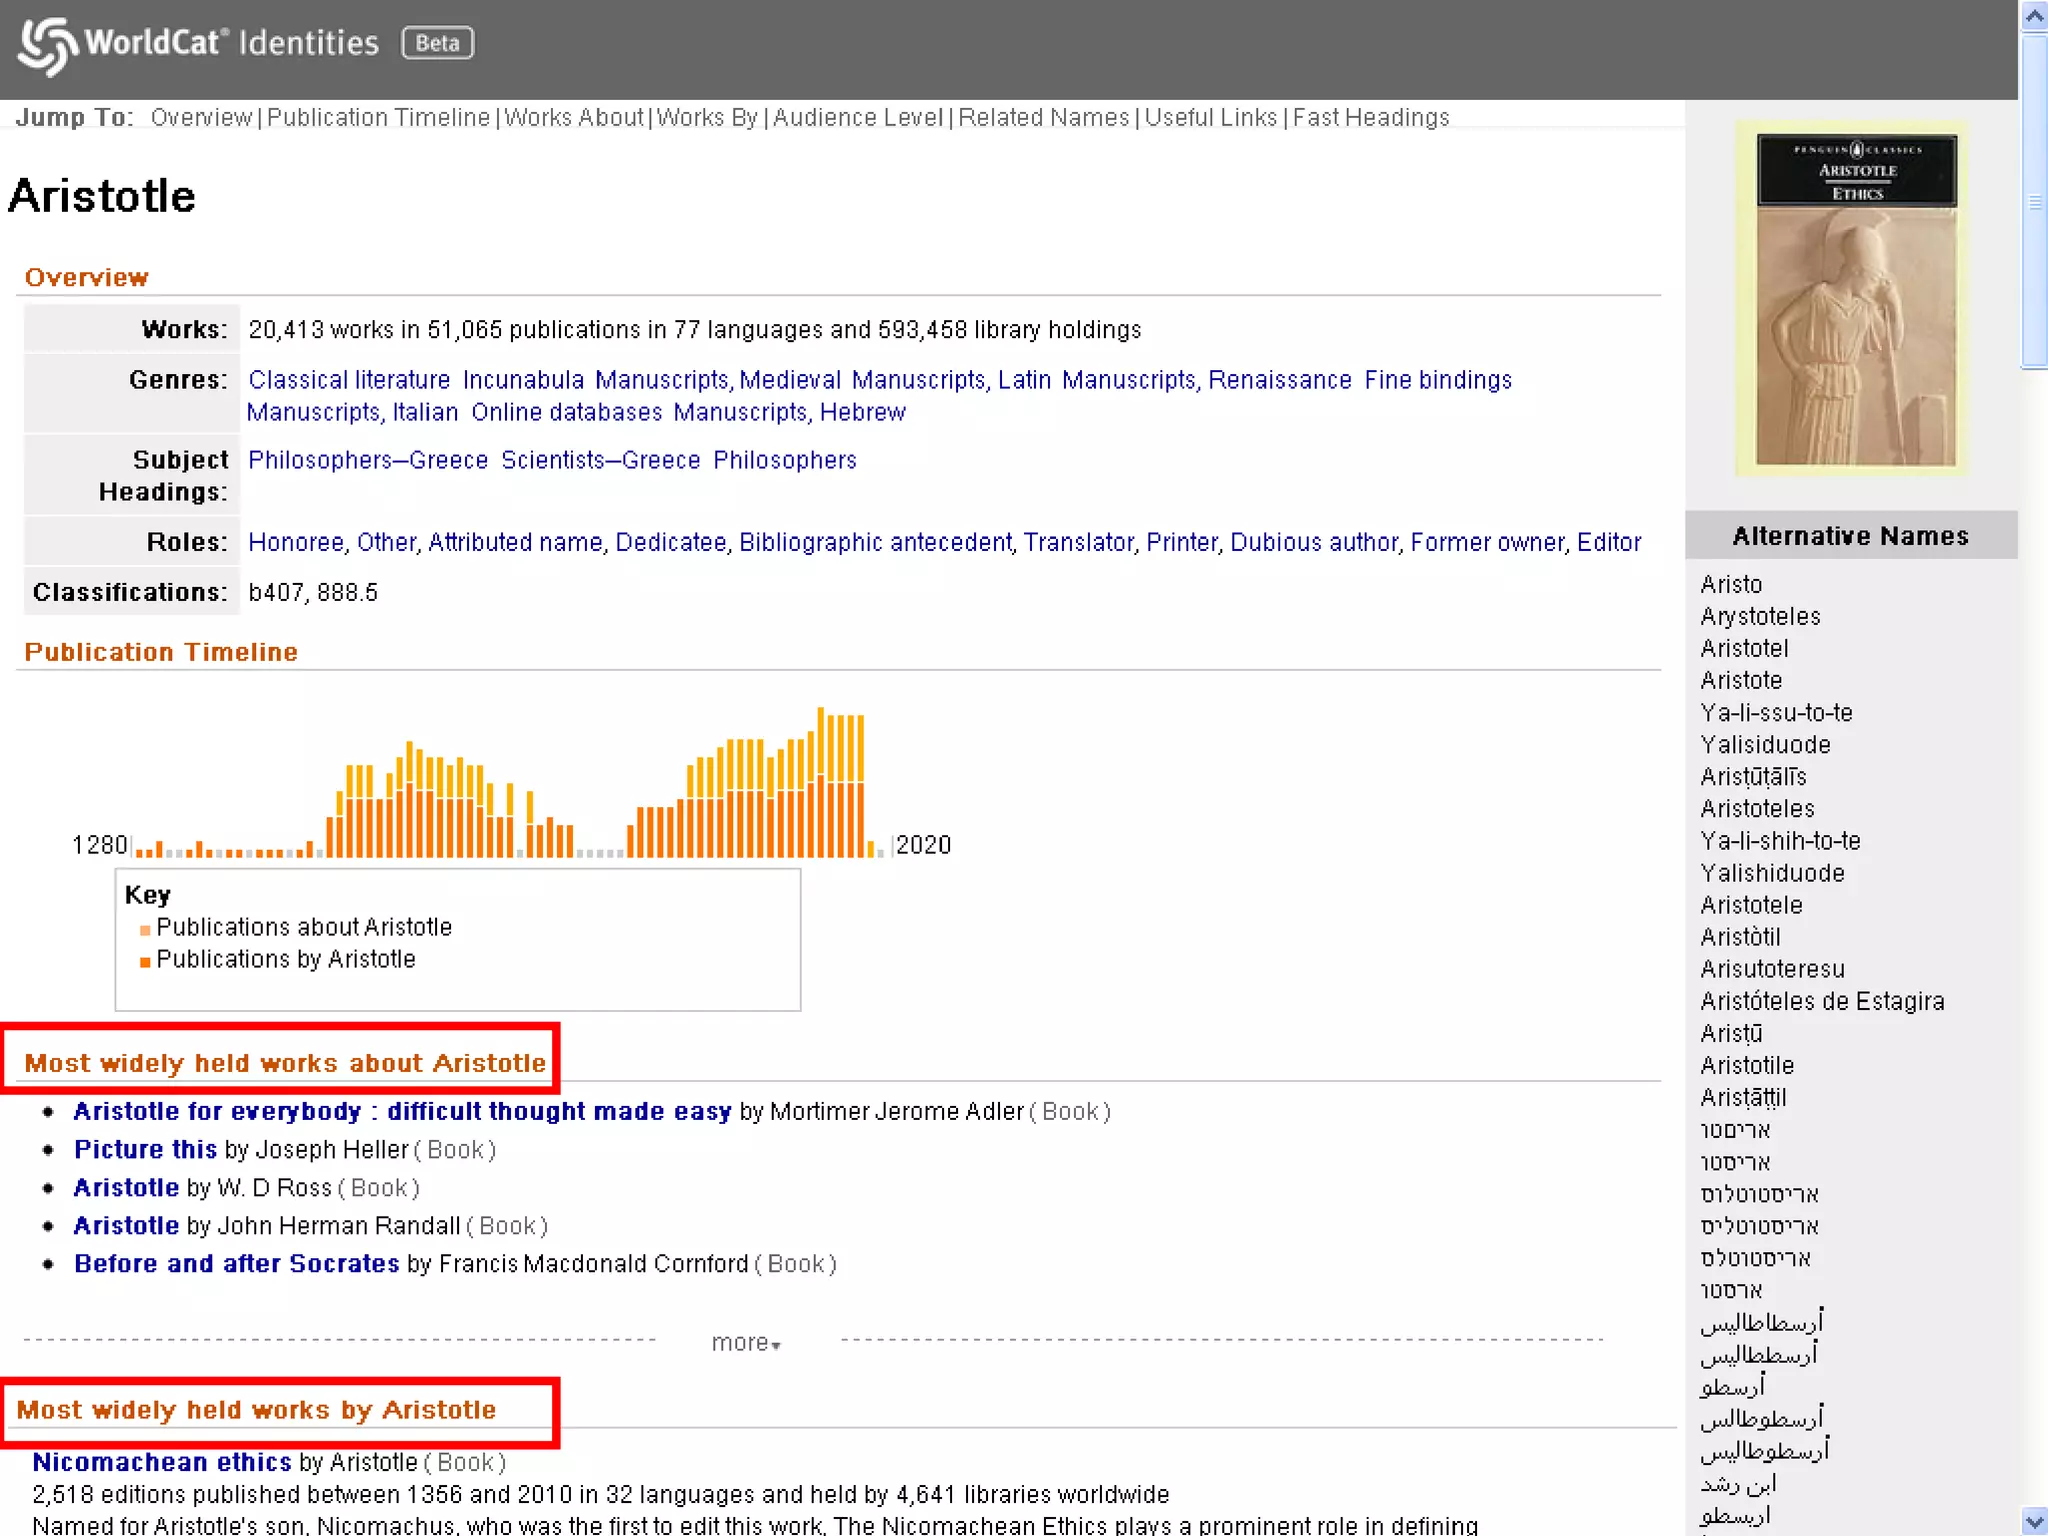Jump to Audience Level section

click(x=857, y=118)
